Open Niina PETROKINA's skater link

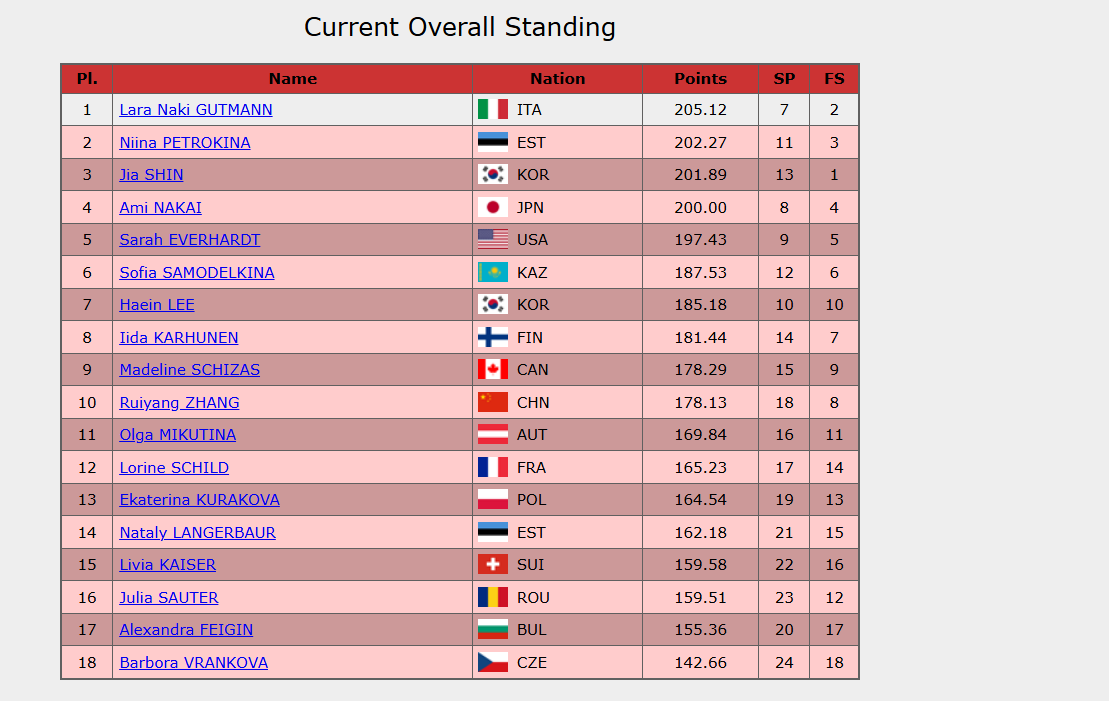185,143
